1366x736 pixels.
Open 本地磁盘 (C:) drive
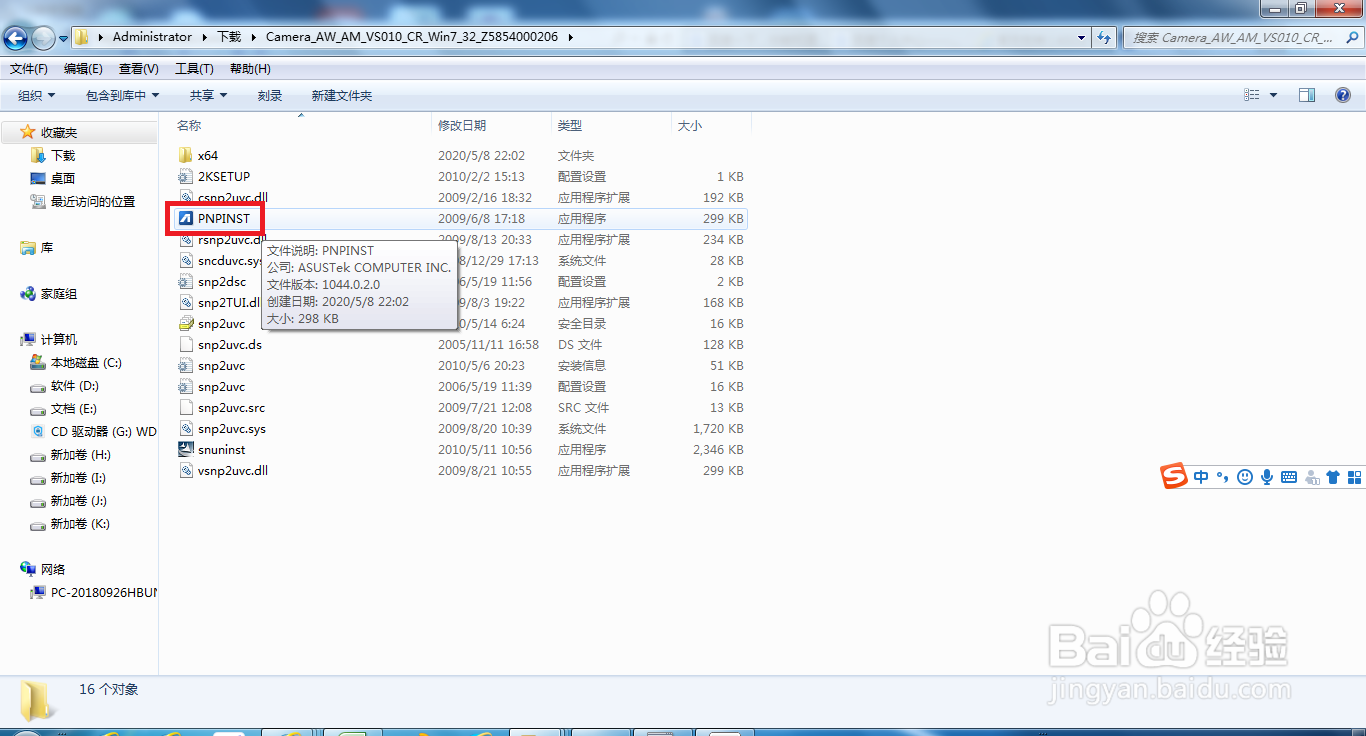click(x=86, y=363)
